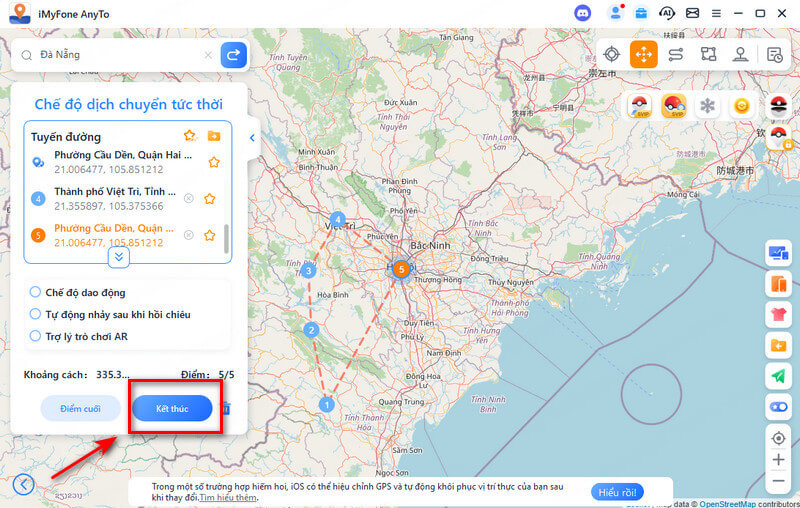Click the paper plane icon on right sidebar
Viewport: 800px width, 508px height.
click(778, 375)
